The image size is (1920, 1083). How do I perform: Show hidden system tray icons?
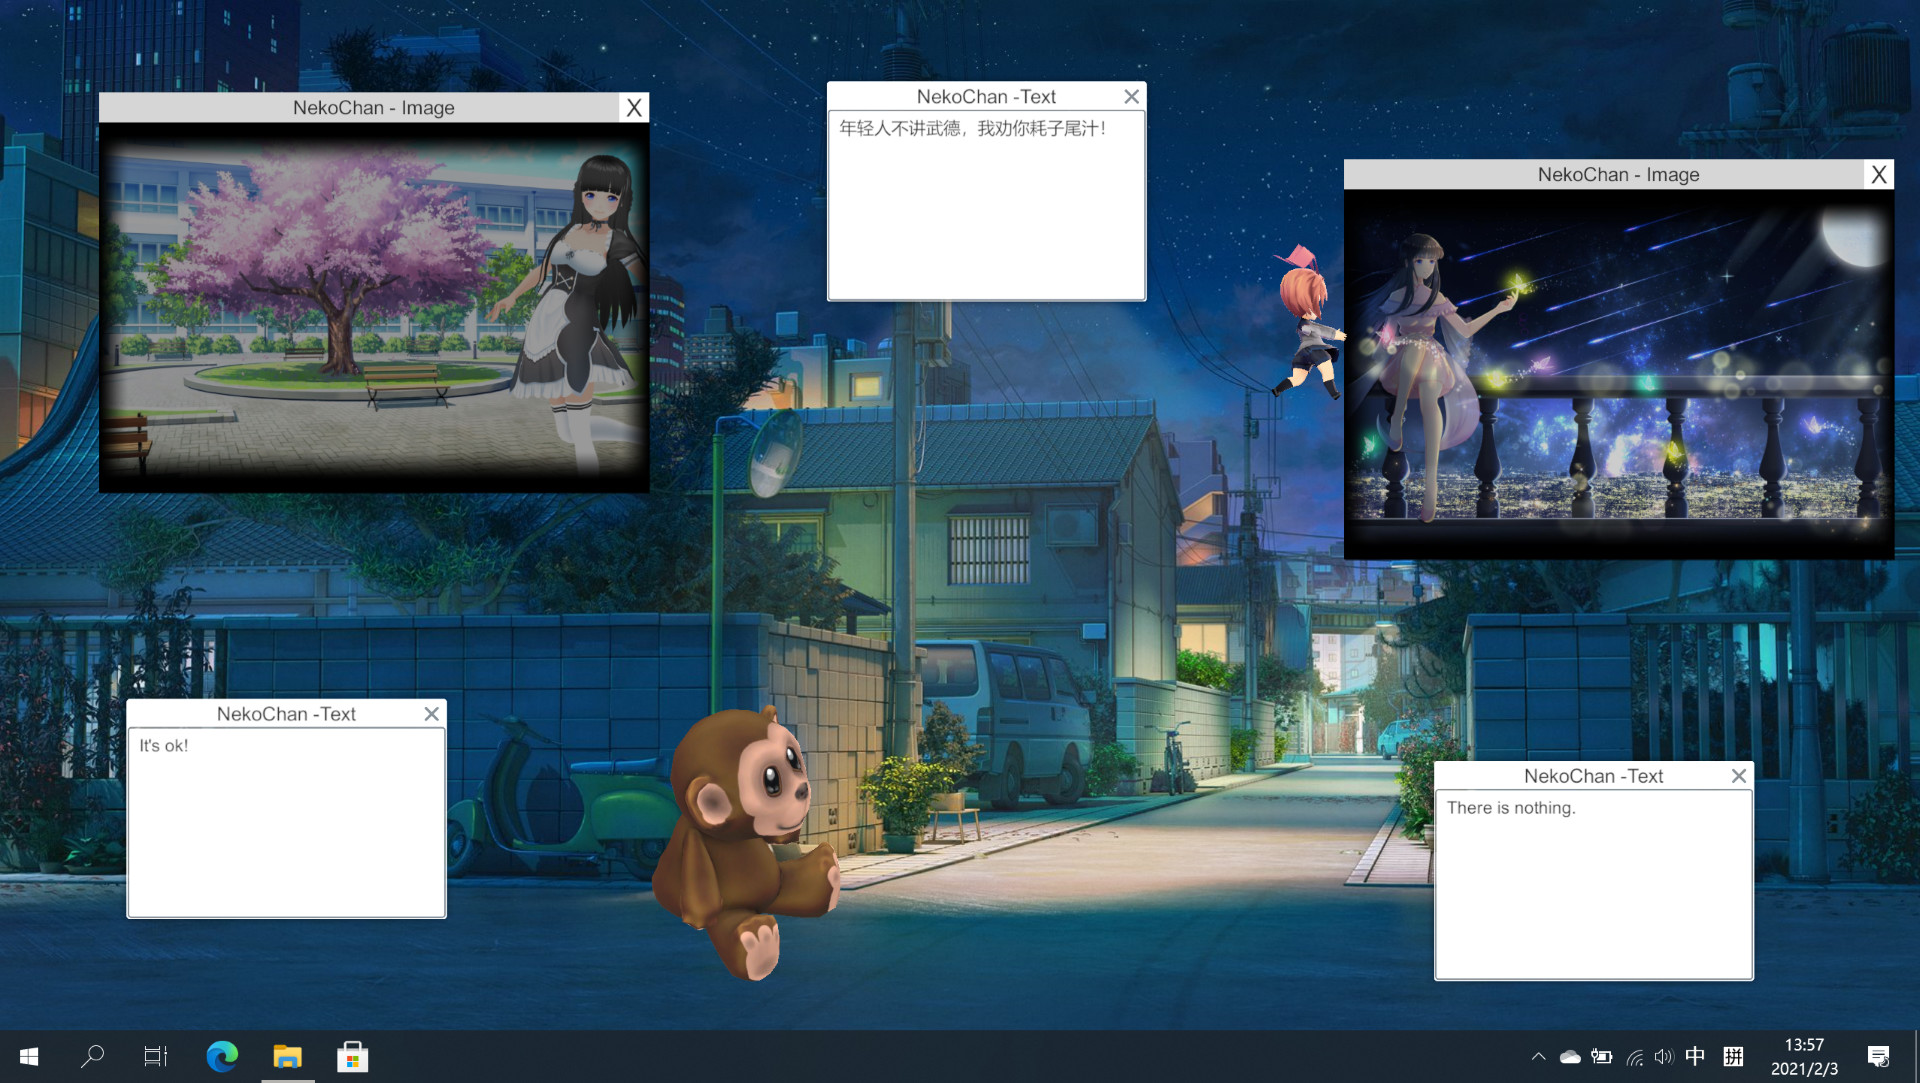pyautogui.click(x=1539, y=1056)
